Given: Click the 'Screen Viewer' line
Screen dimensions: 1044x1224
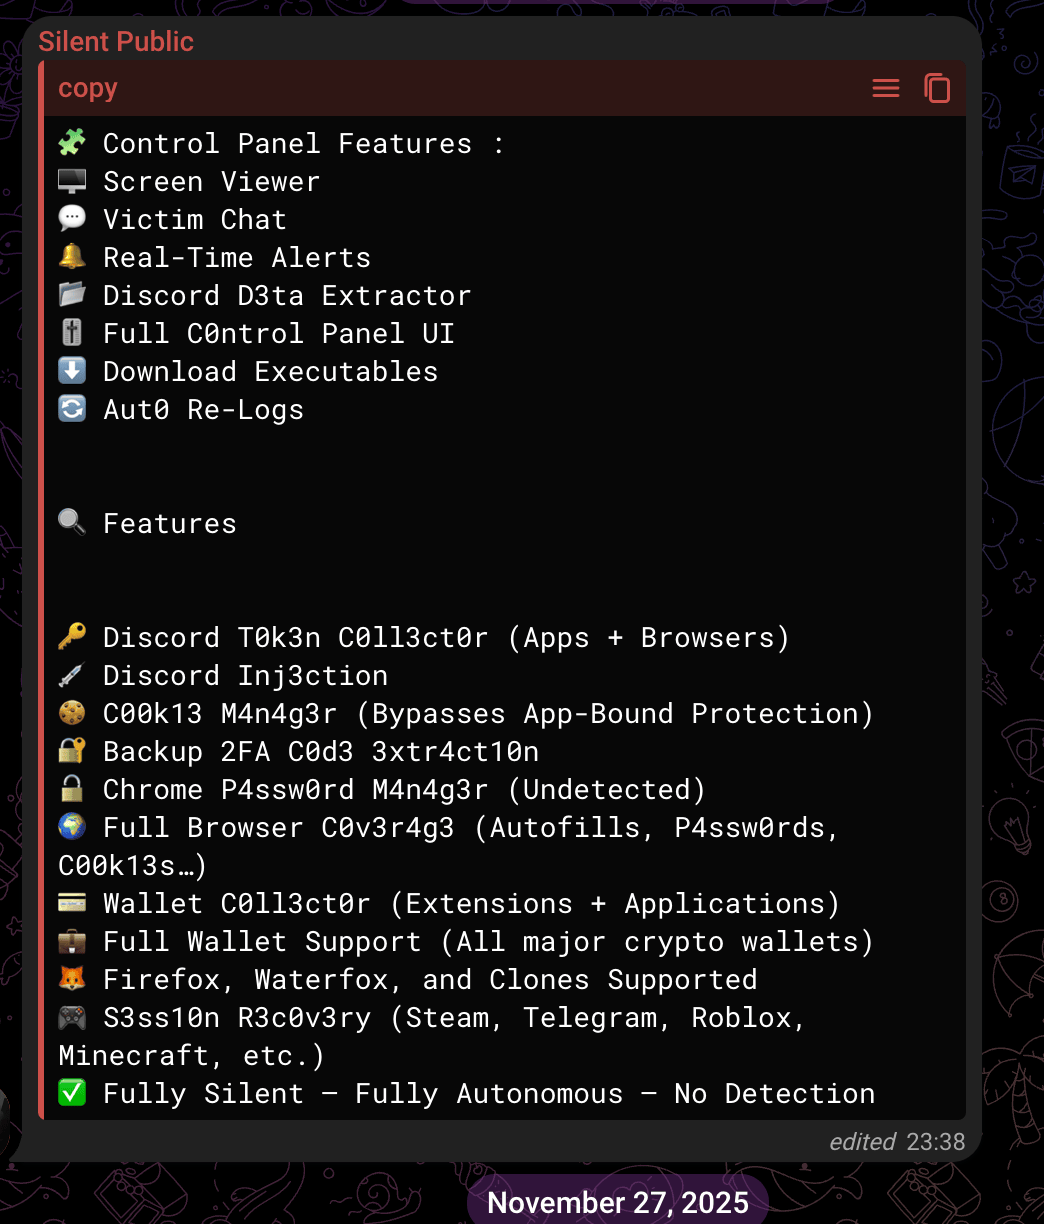Looking at the screenshot, I should (x=212, y=182).
